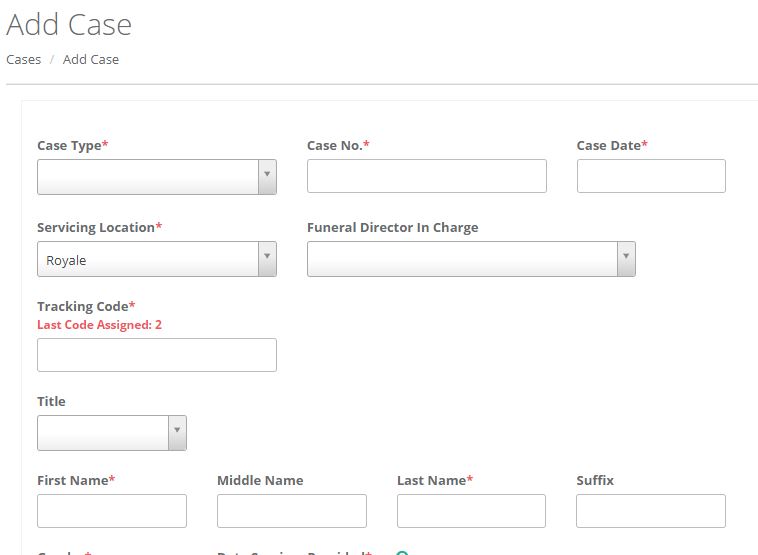Screen dimensions: 758x555
Task: Open the Funeral Director In Charge dropdown
Action: pyautogui.click(x=470, y=259)
